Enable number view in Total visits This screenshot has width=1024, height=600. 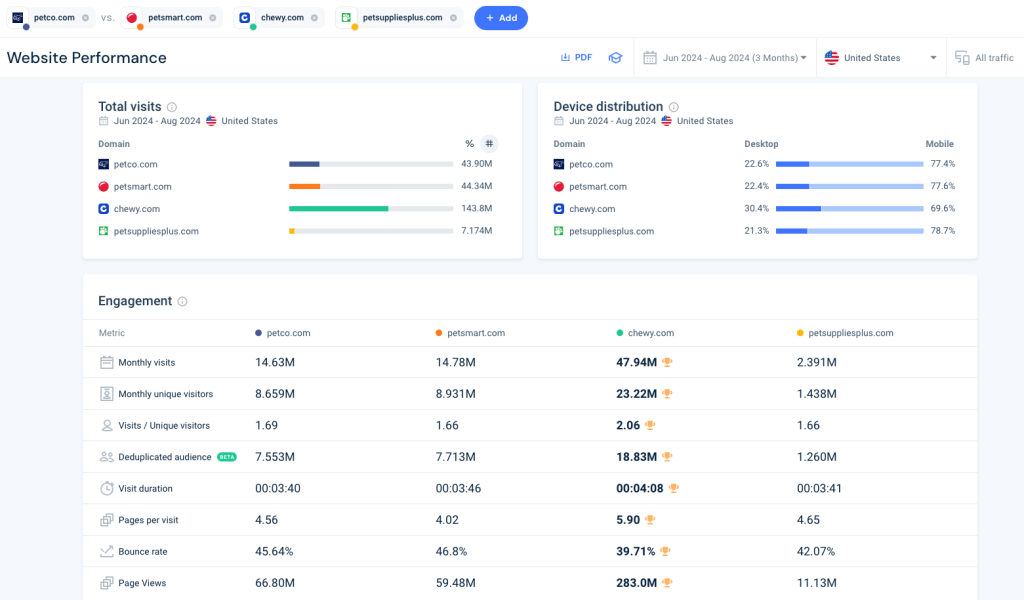[488, 143]
